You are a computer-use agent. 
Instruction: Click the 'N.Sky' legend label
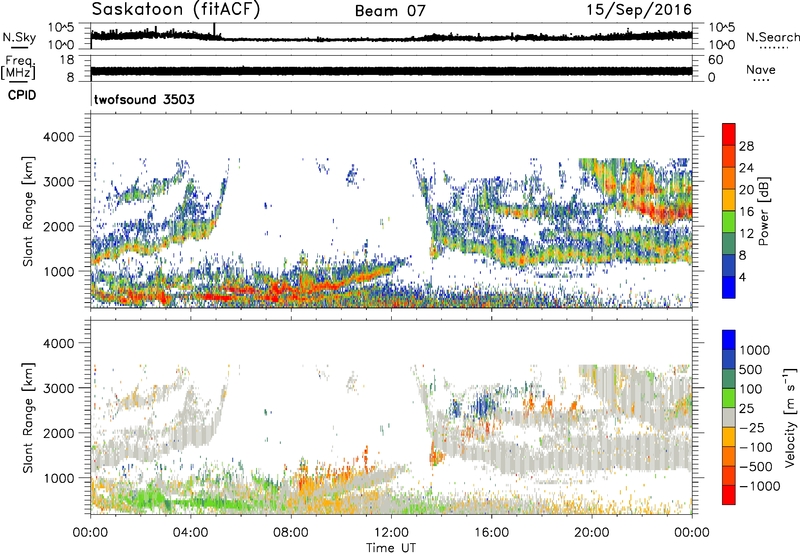(x=19, y=38)
